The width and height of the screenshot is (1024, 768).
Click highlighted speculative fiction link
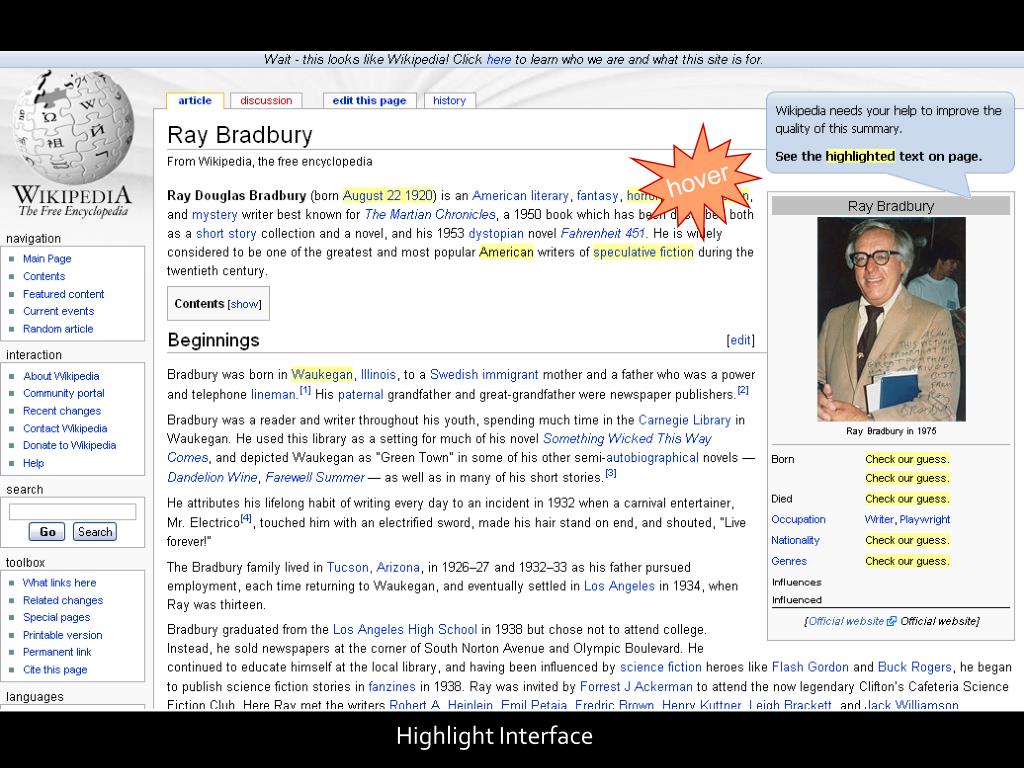643,252
